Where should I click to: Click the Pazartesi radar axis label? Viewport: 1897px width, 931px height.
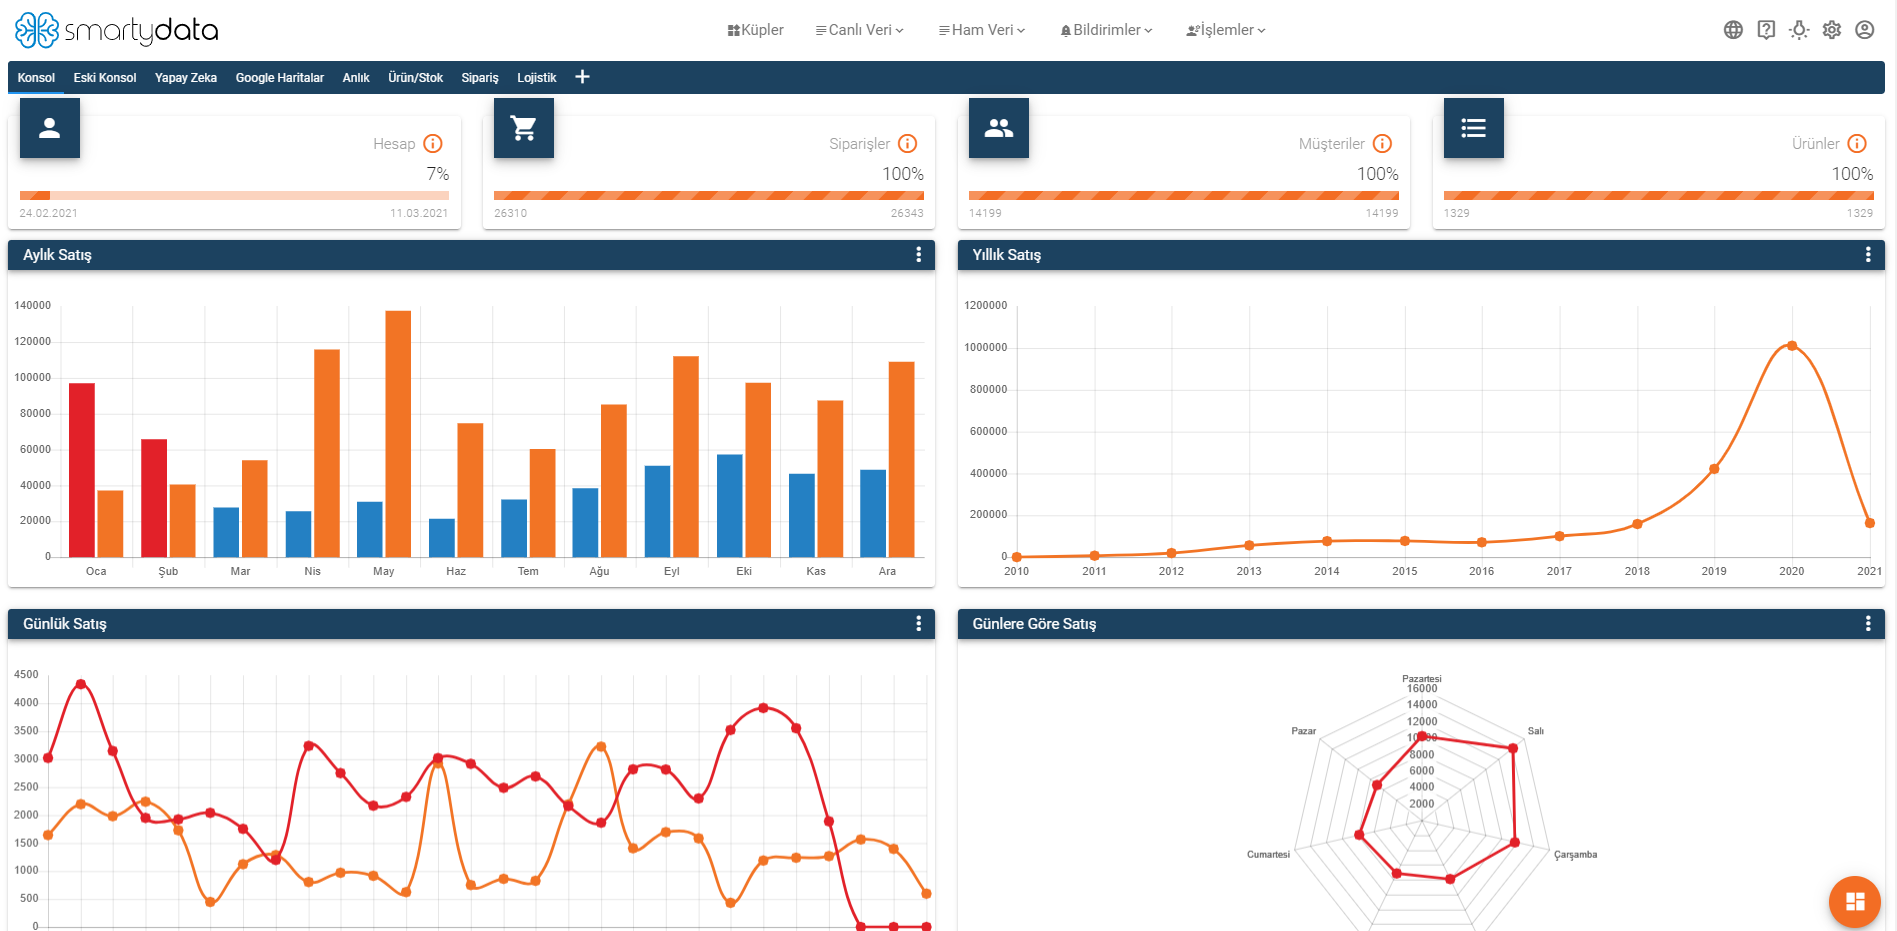click(1422, 679)
